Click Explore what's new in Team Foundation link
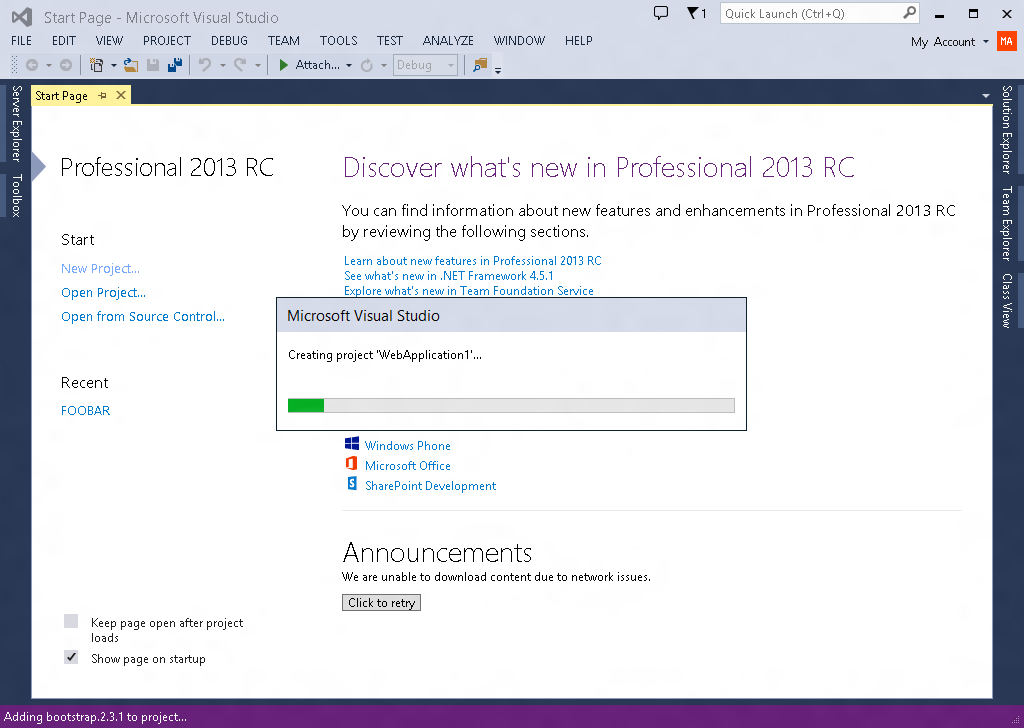The width and height of the screenshot is (1024, 728). coord(468,291)
